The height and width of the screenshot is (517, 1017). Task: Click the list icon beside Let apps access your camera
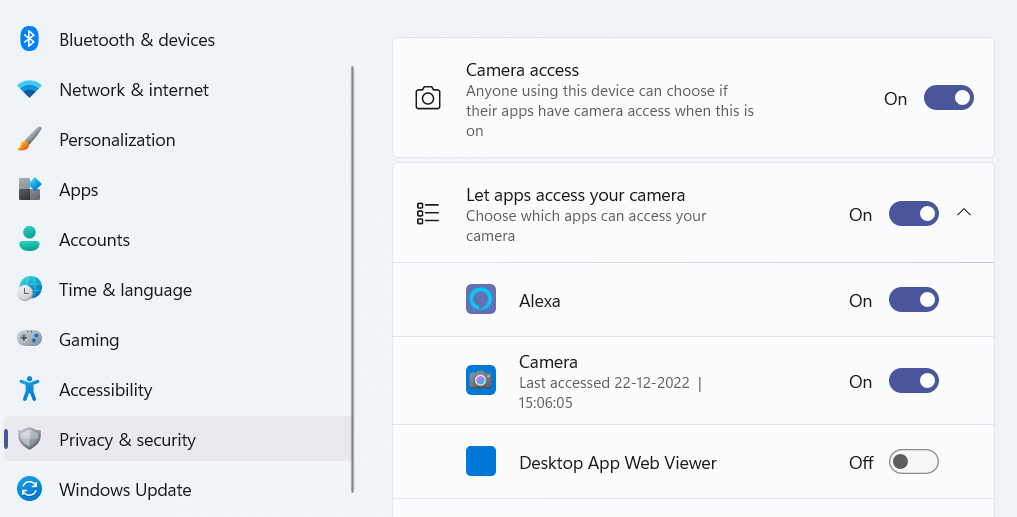point(428,213)
